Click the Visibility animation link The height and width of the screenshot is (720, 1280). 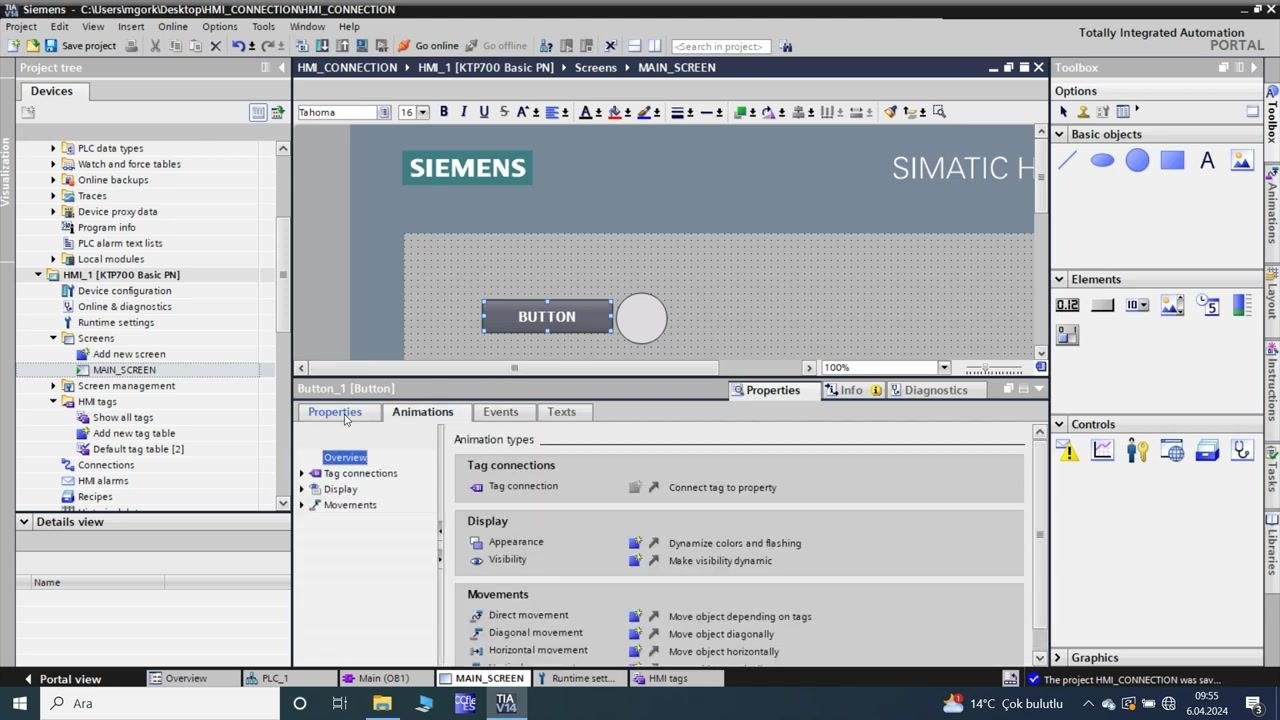tap(507, 560)
